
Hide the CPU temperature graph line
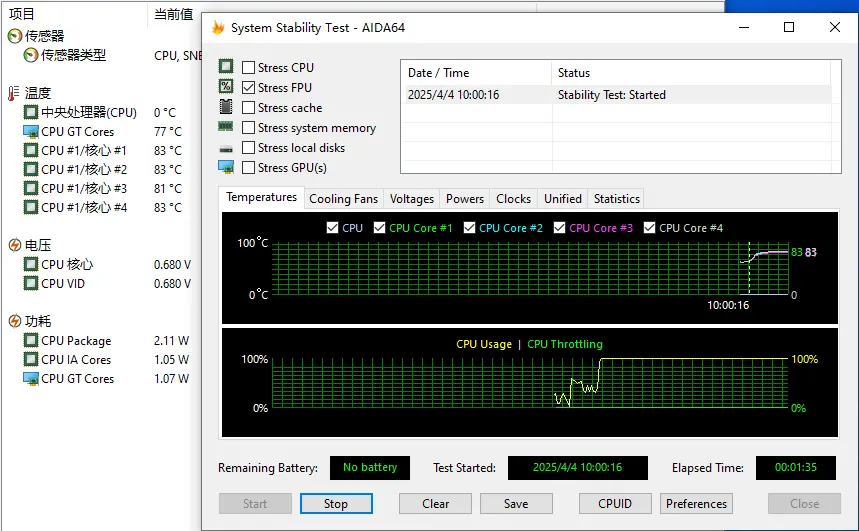pyautogui.click(x=332, y=227)
